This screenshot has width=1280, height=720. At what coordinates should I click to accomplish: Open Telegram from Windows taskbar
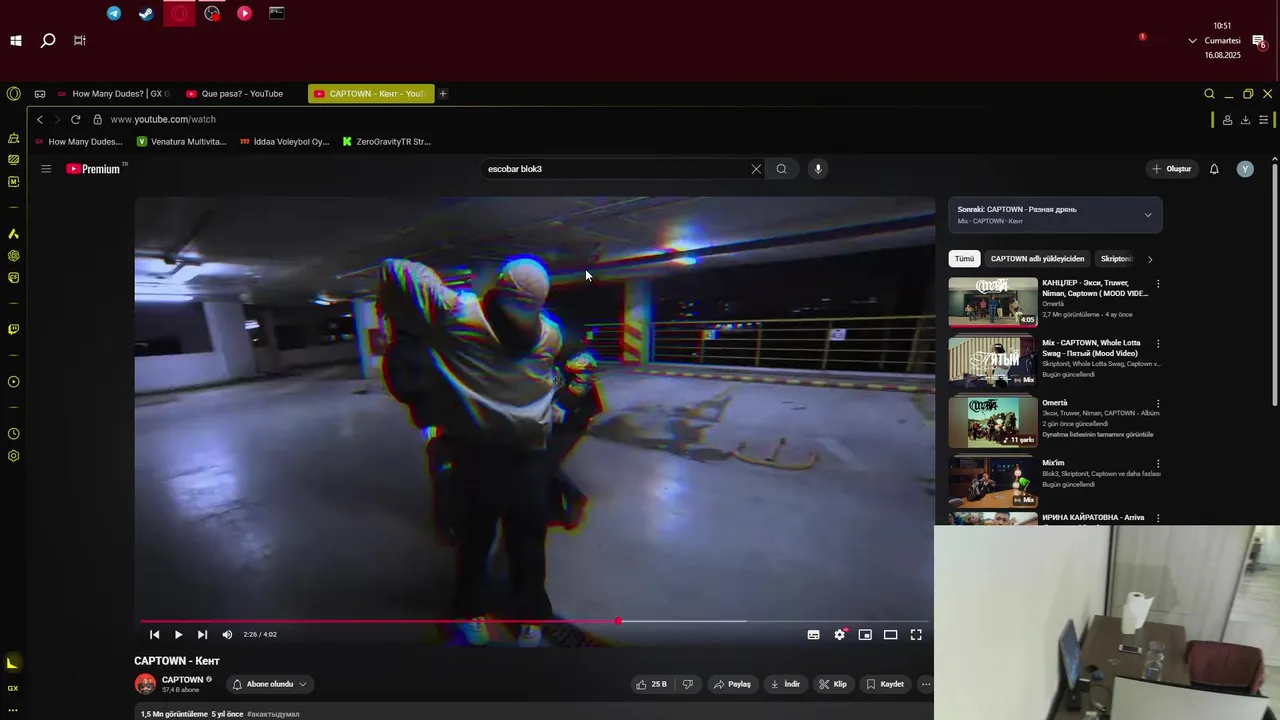(x=114, y=13)
